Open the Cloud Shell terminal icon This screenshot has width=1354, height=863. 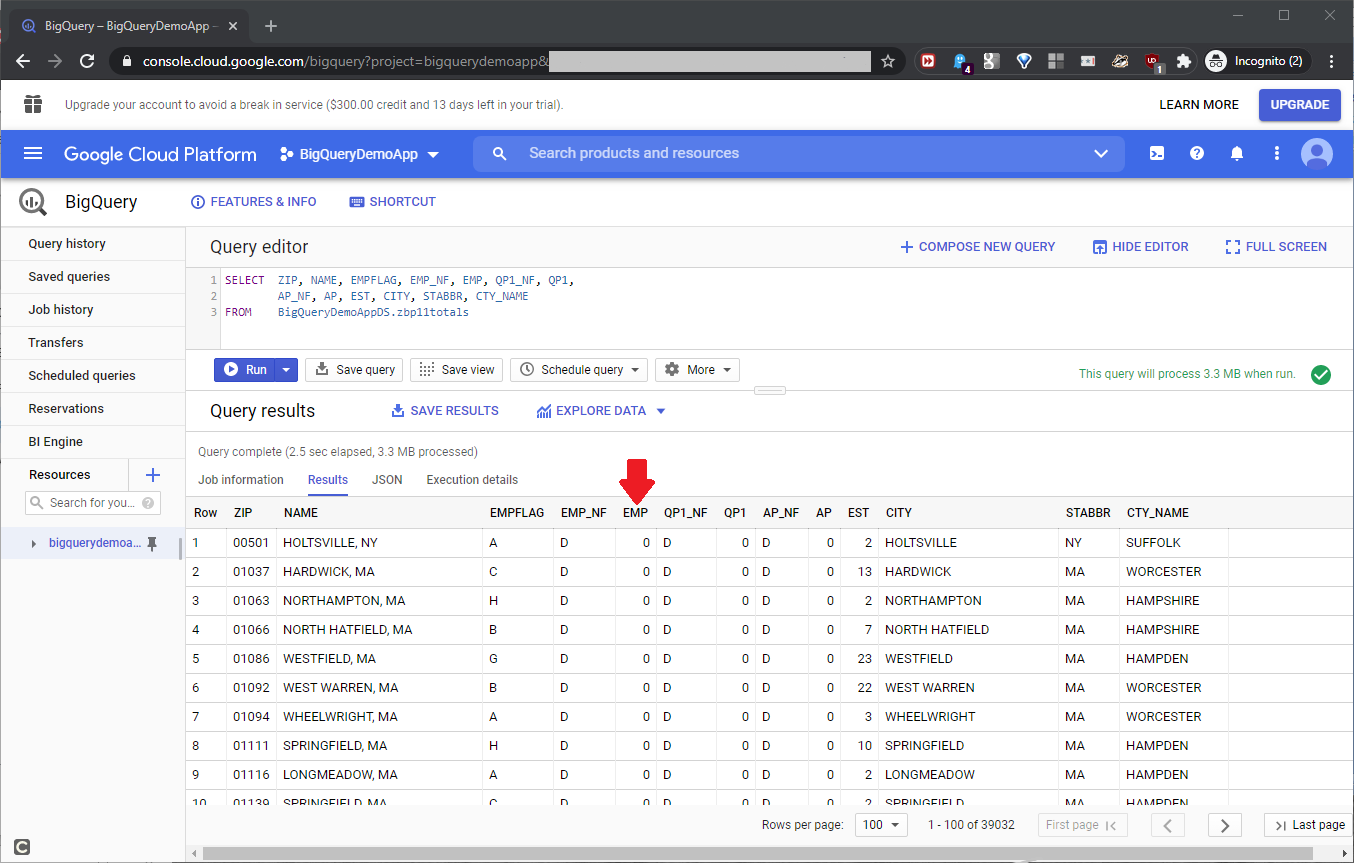point(1156,154)
